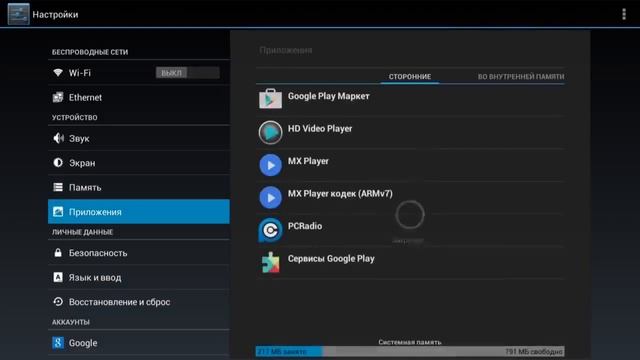Screen dimensions: 640x360
Task: Open the Безопасность settings
Action: pos(139,253)
